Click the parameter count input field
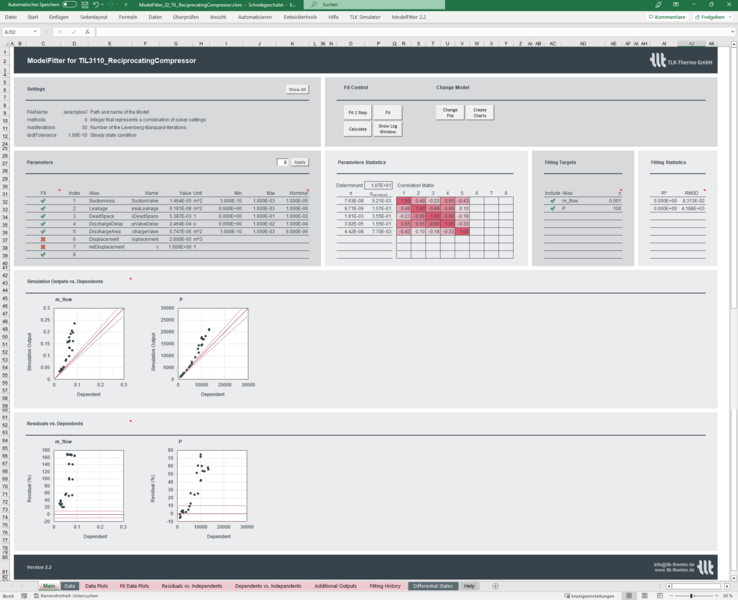 coord(282,162)
